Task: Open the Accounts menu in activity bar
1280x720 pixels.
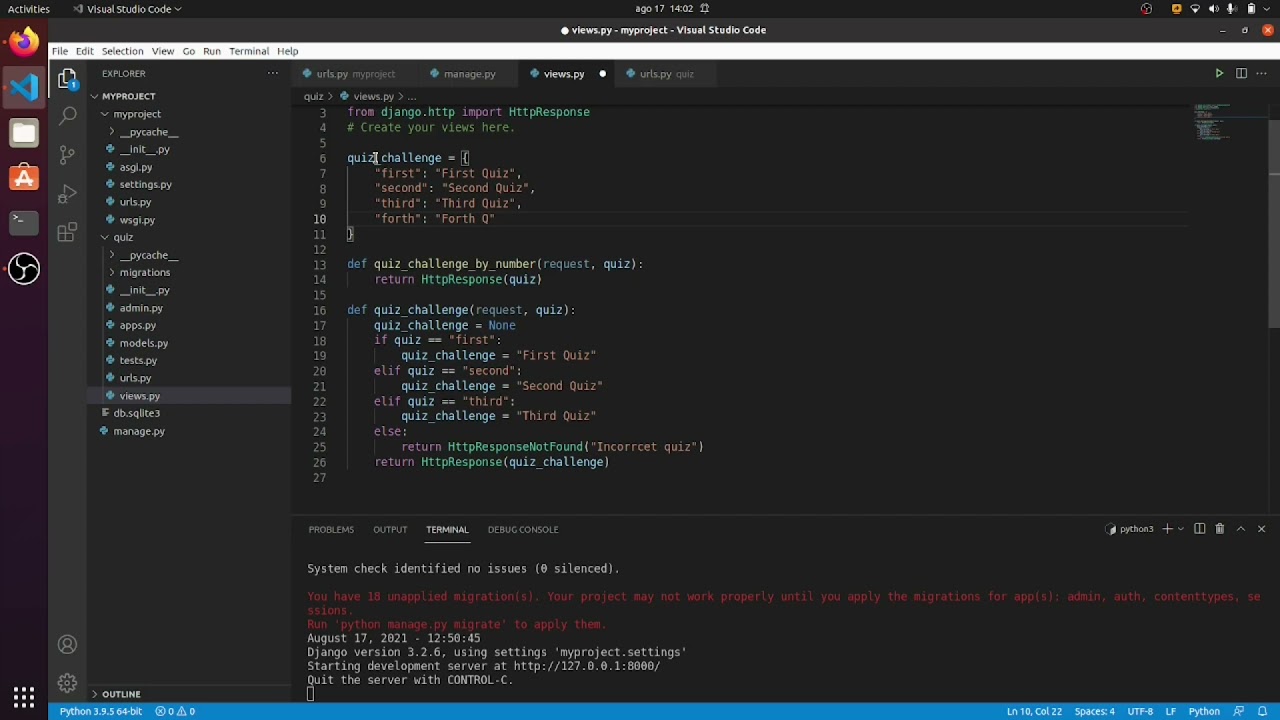Action: click(x=67, y=645)
